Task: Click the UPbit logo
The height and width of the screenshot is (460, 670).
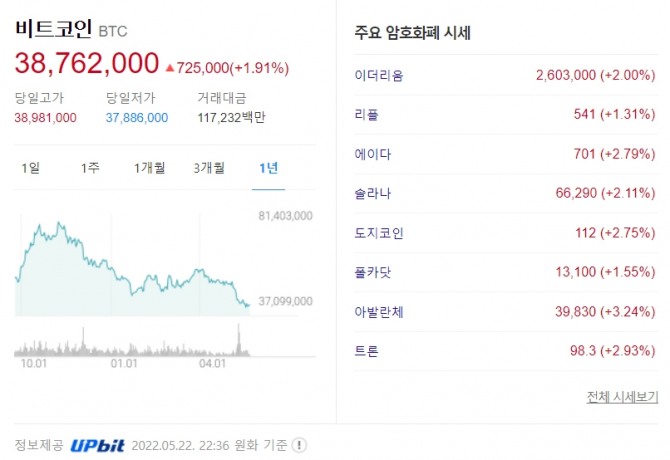Action: (97, 446)
